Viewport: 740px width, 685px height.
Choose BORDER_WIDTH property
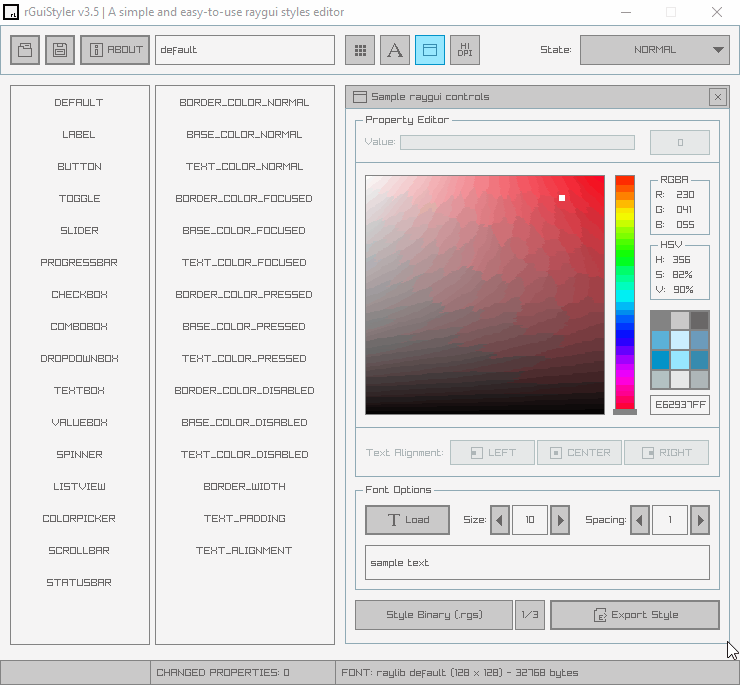244,486
